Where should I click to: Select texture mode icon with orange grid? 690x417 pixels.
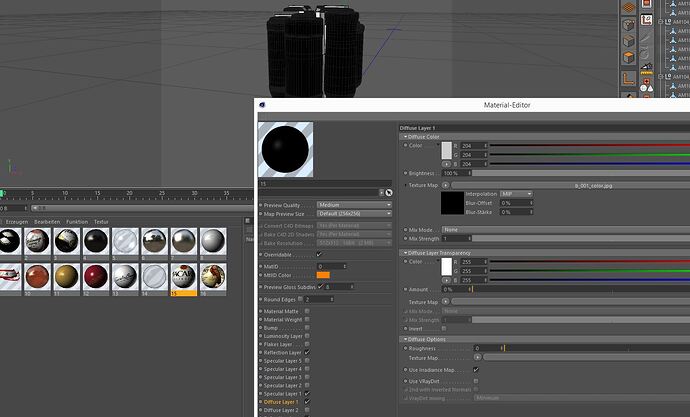coord(628,7)
